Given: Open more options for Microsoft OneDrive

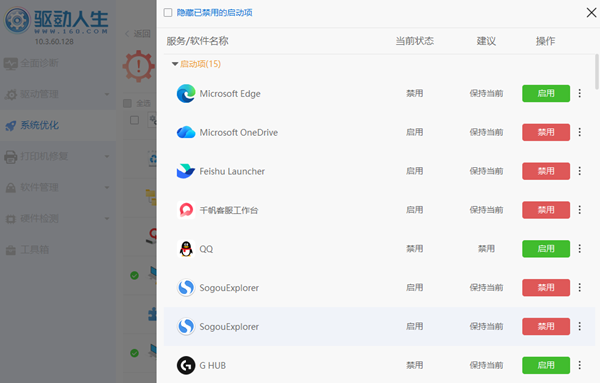Looking at the screenshot, I should (580, 132).
